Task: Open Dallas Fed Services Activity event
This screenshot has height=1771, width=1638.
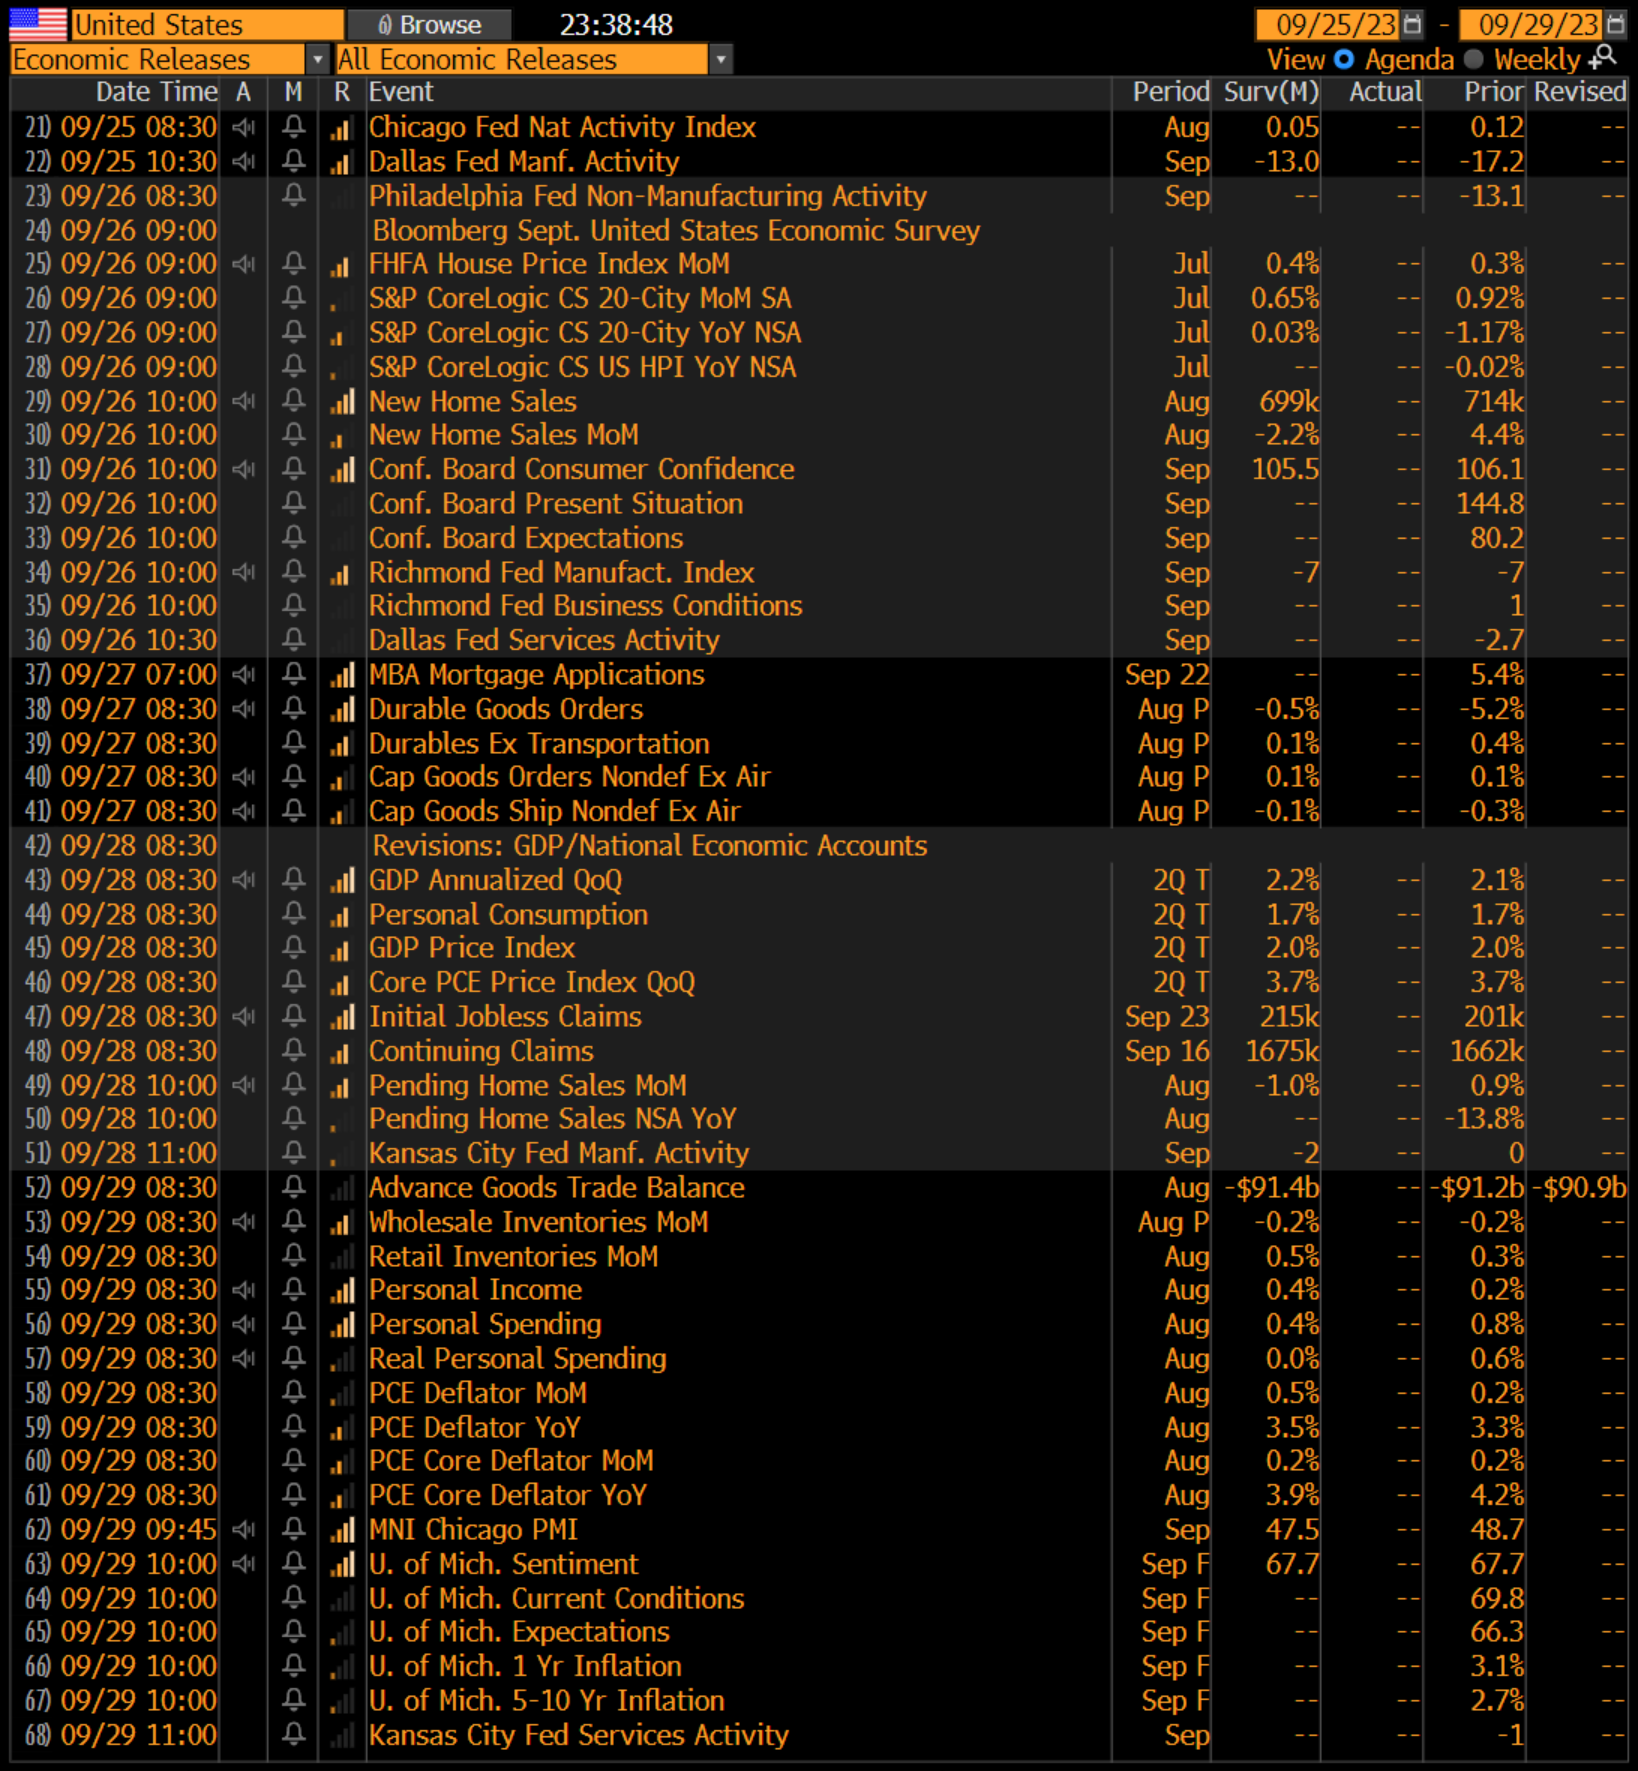Action: coord(544,640)
